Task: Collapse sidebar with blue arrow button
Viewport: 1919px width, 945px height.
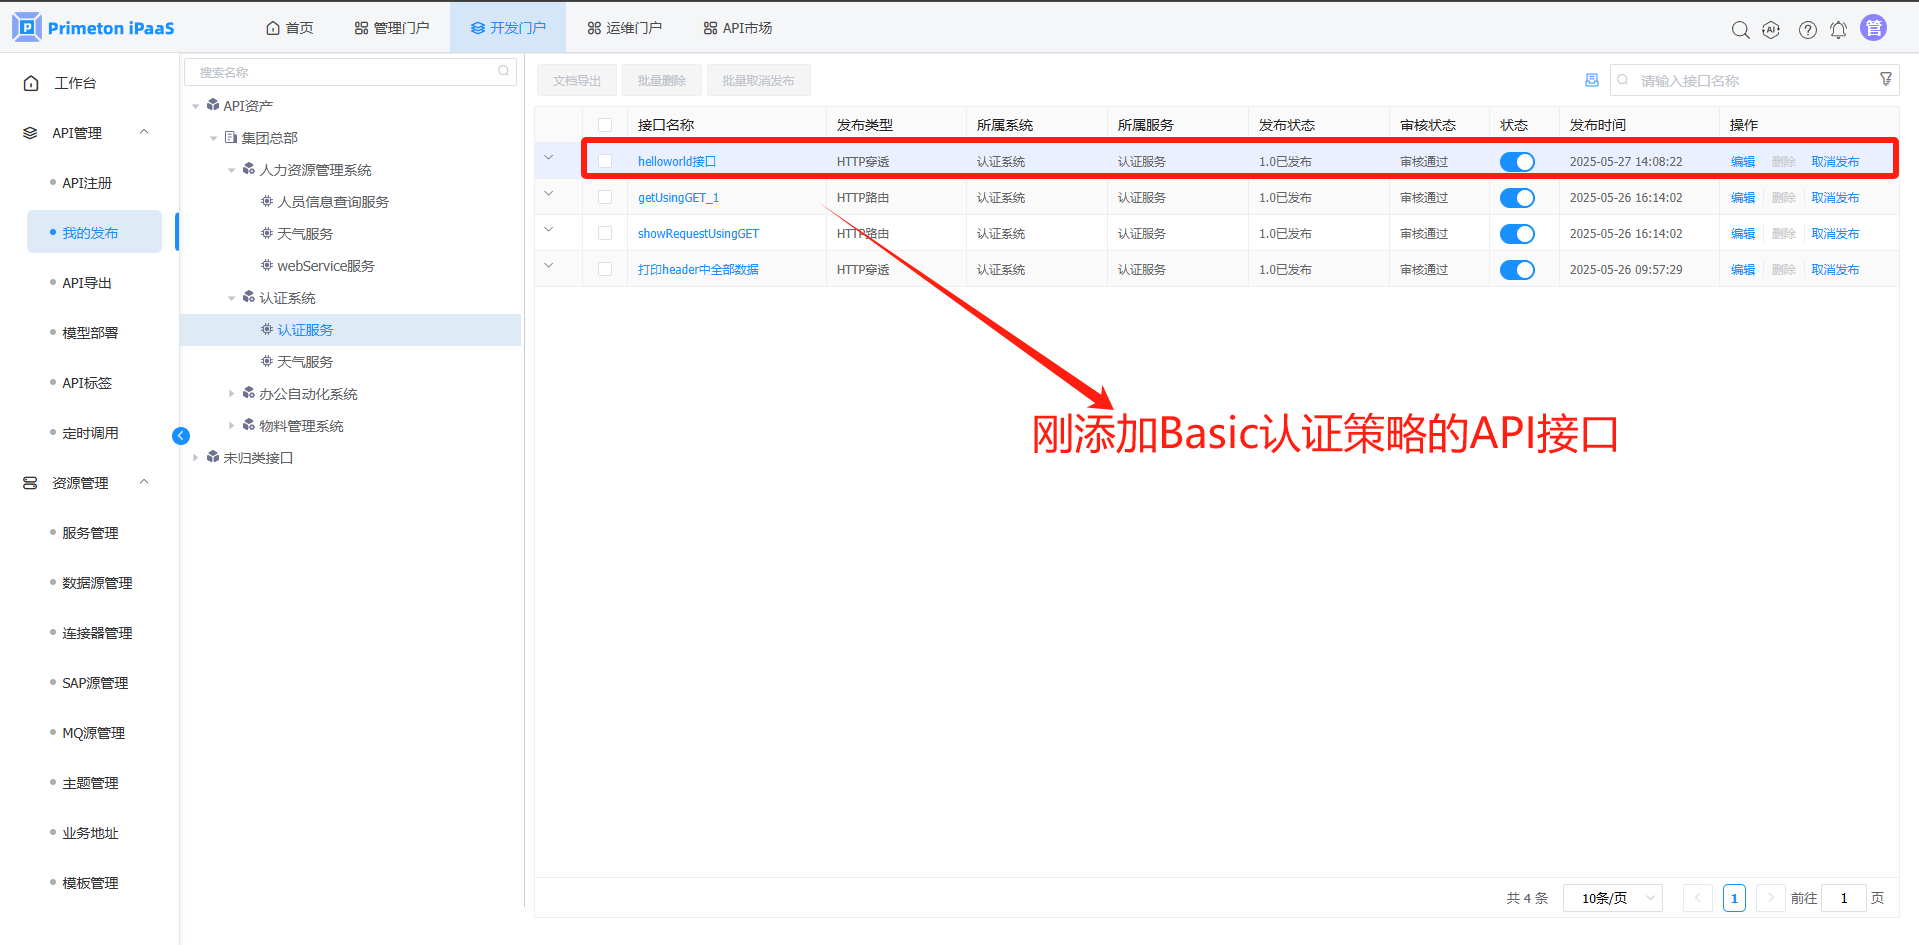Action: (181, 436)
